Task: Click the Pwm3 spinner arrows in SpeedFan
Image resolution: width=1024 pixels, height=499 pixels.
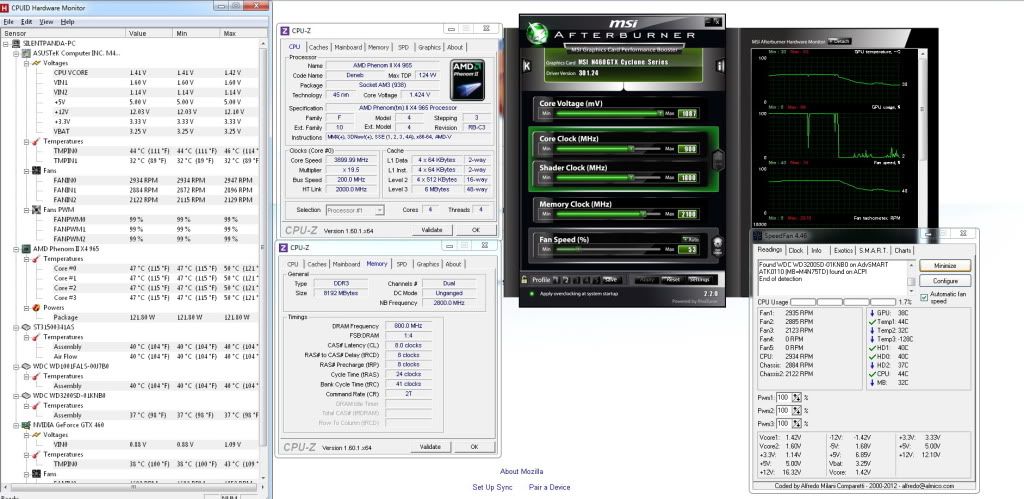Action: pos(797,424)
